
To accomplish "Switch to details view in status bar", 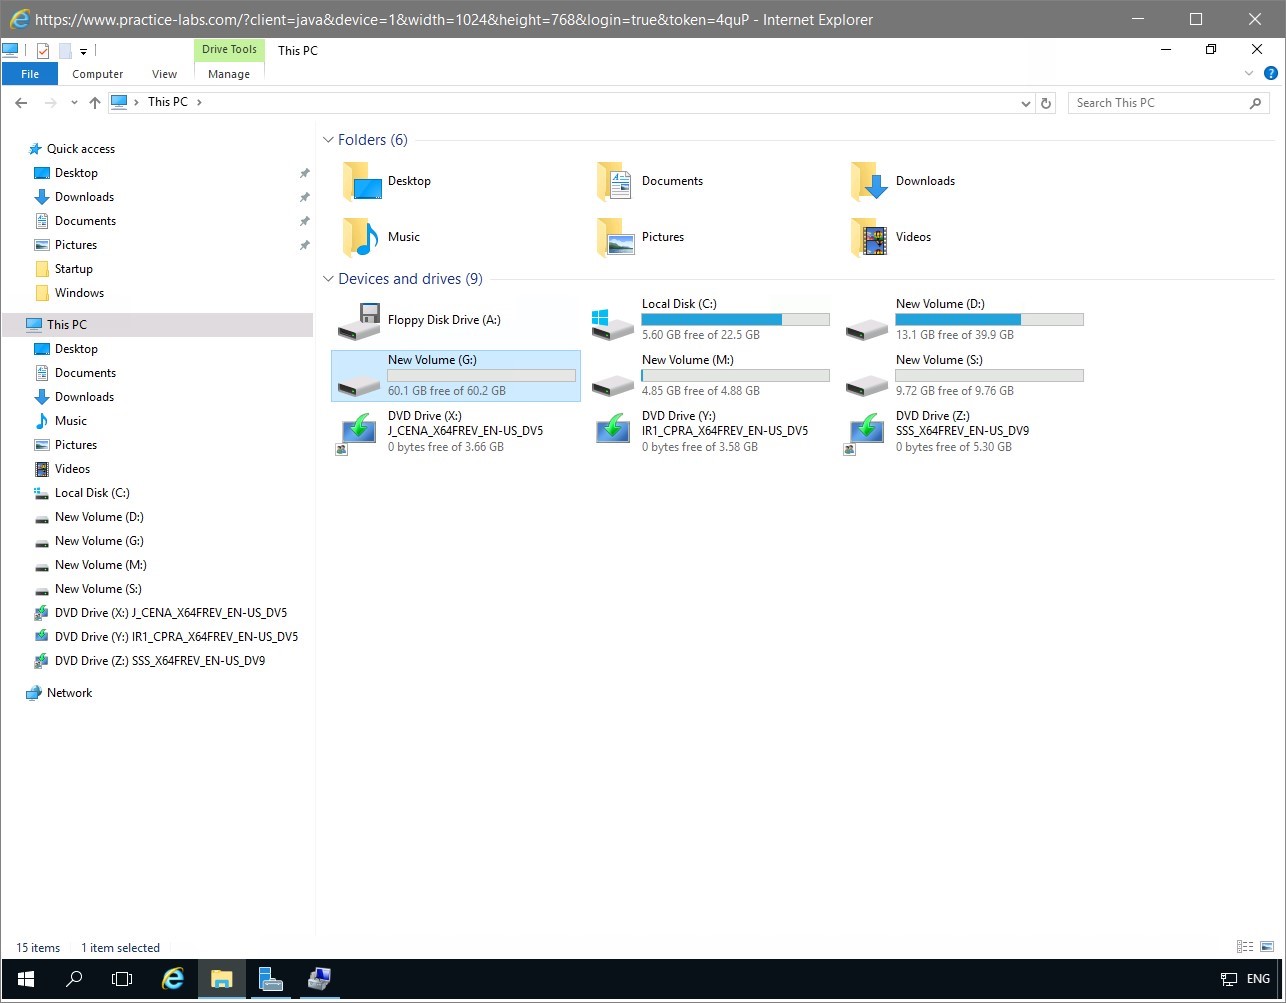I will click(1245, 947).
